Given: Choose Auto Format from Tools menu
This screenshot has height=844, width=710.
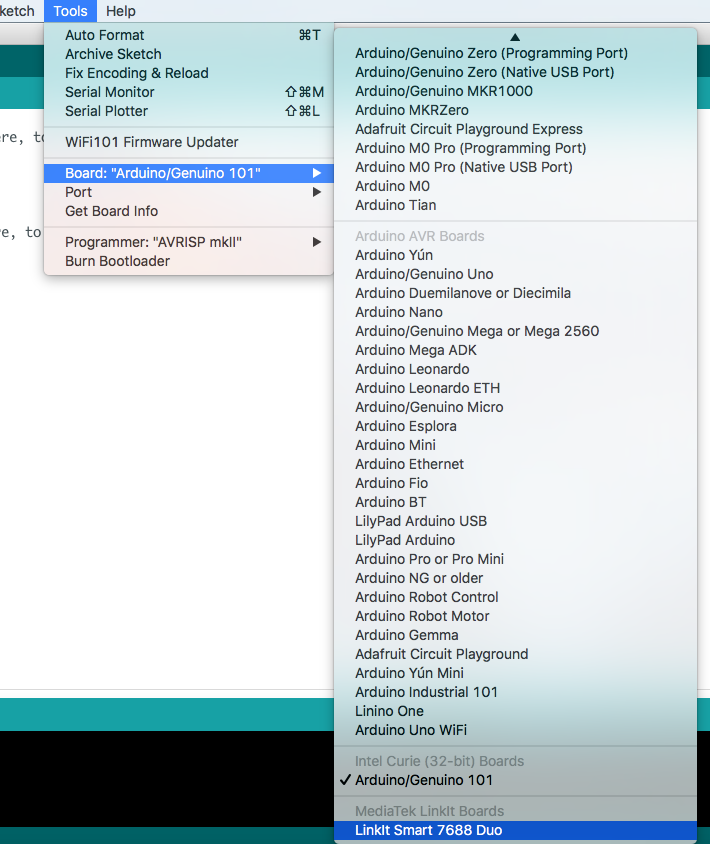Looking at the screenshot, I should click(x=189, y=35).
